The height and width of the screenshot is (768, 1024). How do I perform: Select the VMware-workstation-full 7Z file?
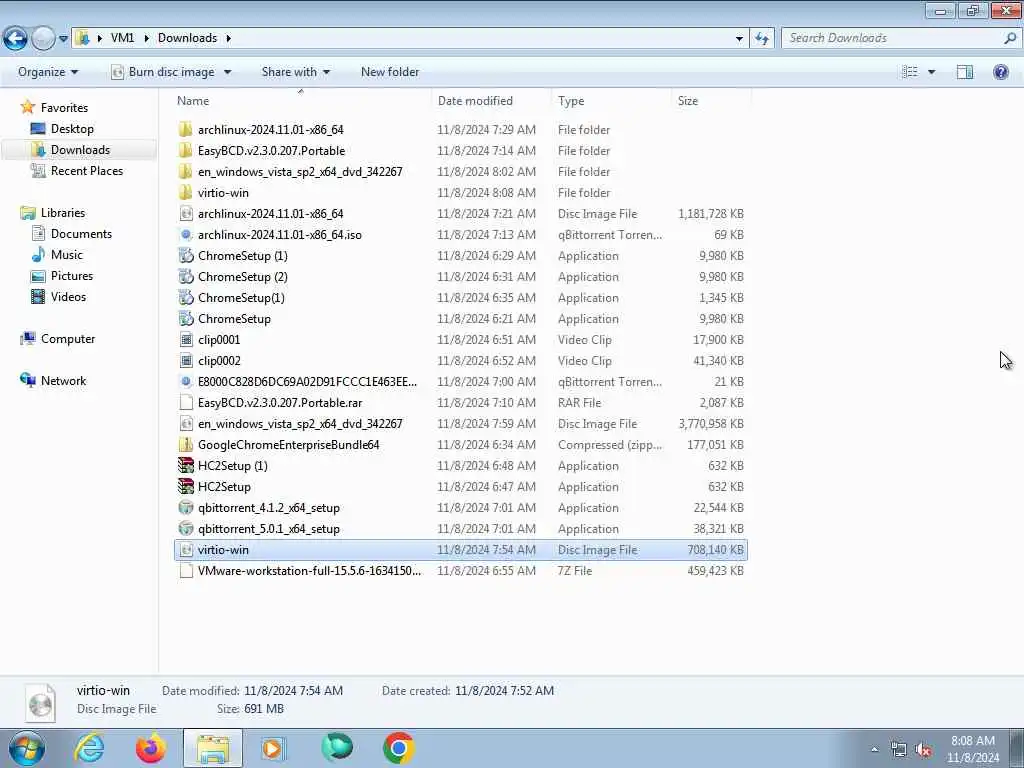click(x=461, y=571)
